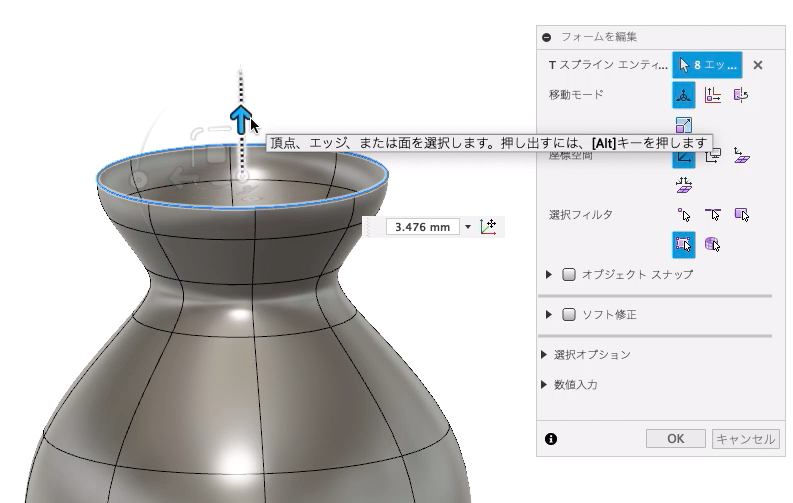The width and height of the screenshot is (793, 503).
Task: Cancel the Edit Form dialog
Action: coord(746,438)
